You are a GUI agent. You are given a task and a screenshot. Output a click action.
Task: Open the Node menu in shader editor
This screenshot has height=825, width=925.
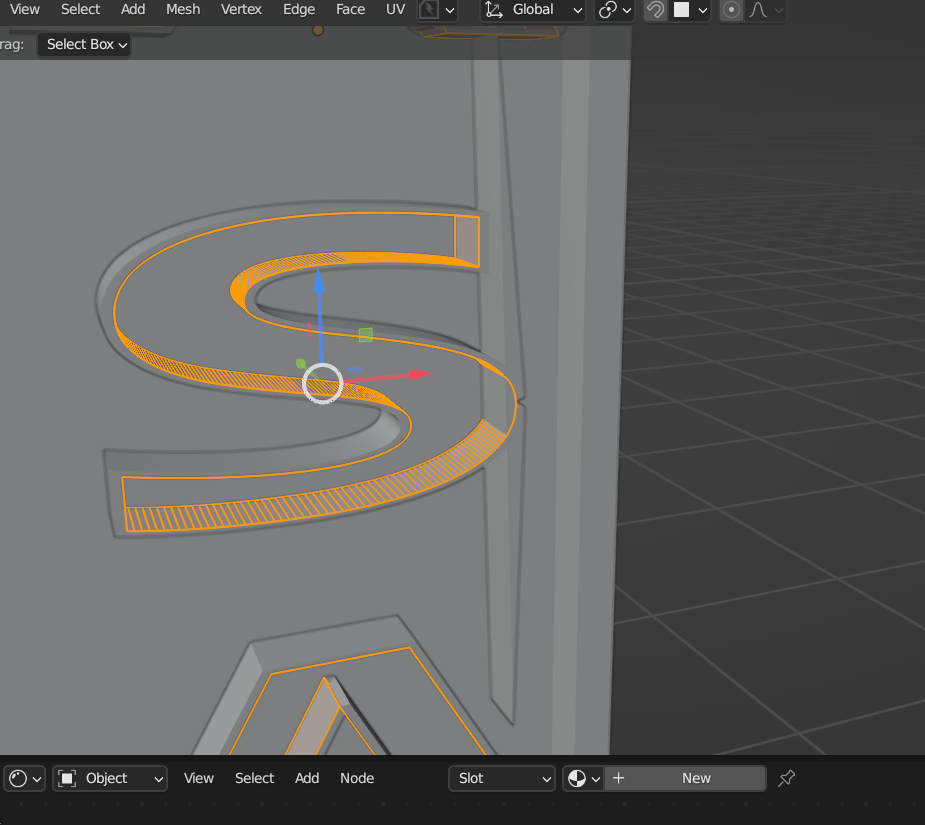[x=357, y=778]
